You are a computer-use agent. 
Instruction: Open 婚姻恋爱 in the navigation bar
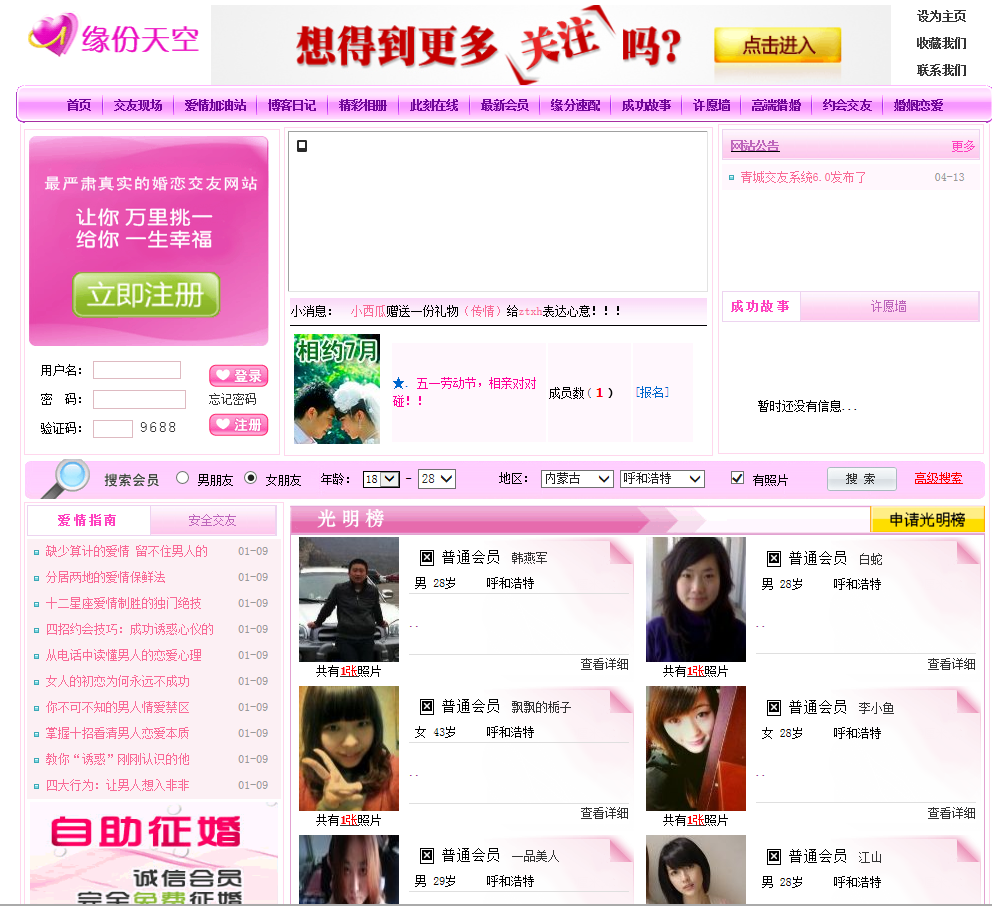(918, 105)
